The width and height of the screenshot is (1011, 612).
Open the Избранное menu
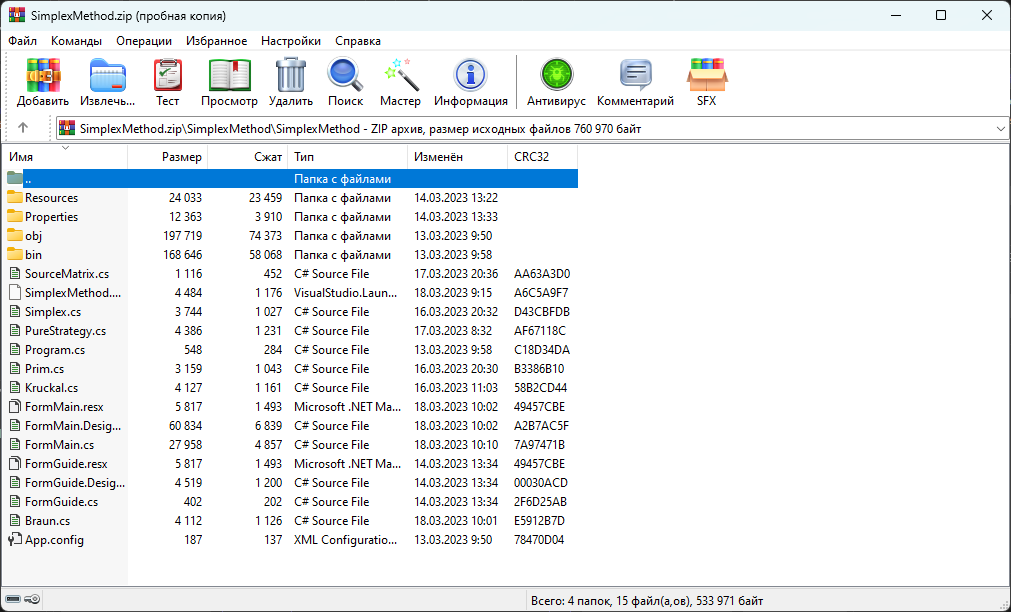(216, 41)
